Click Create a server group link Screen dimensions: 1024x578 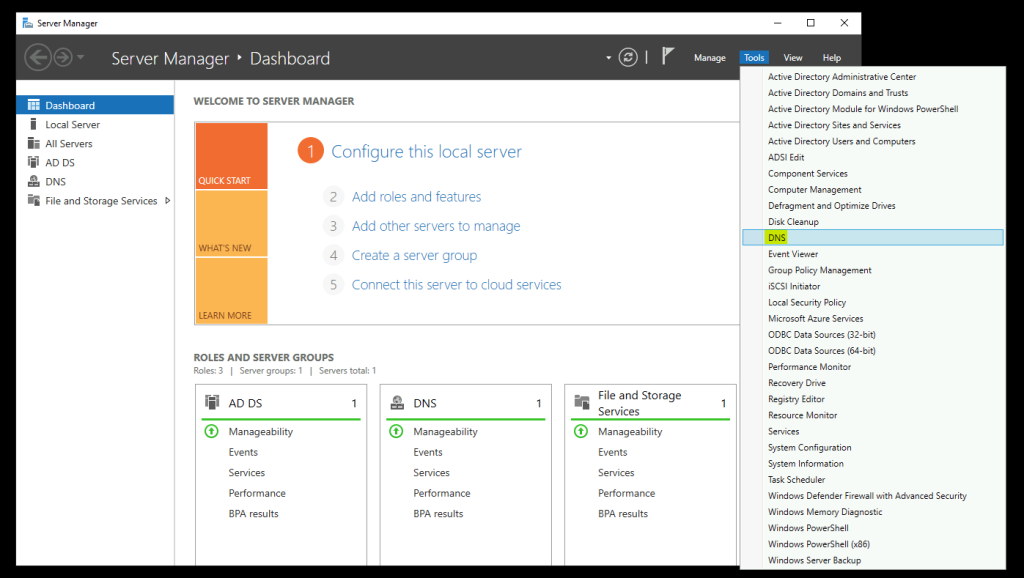click(414, 255)
